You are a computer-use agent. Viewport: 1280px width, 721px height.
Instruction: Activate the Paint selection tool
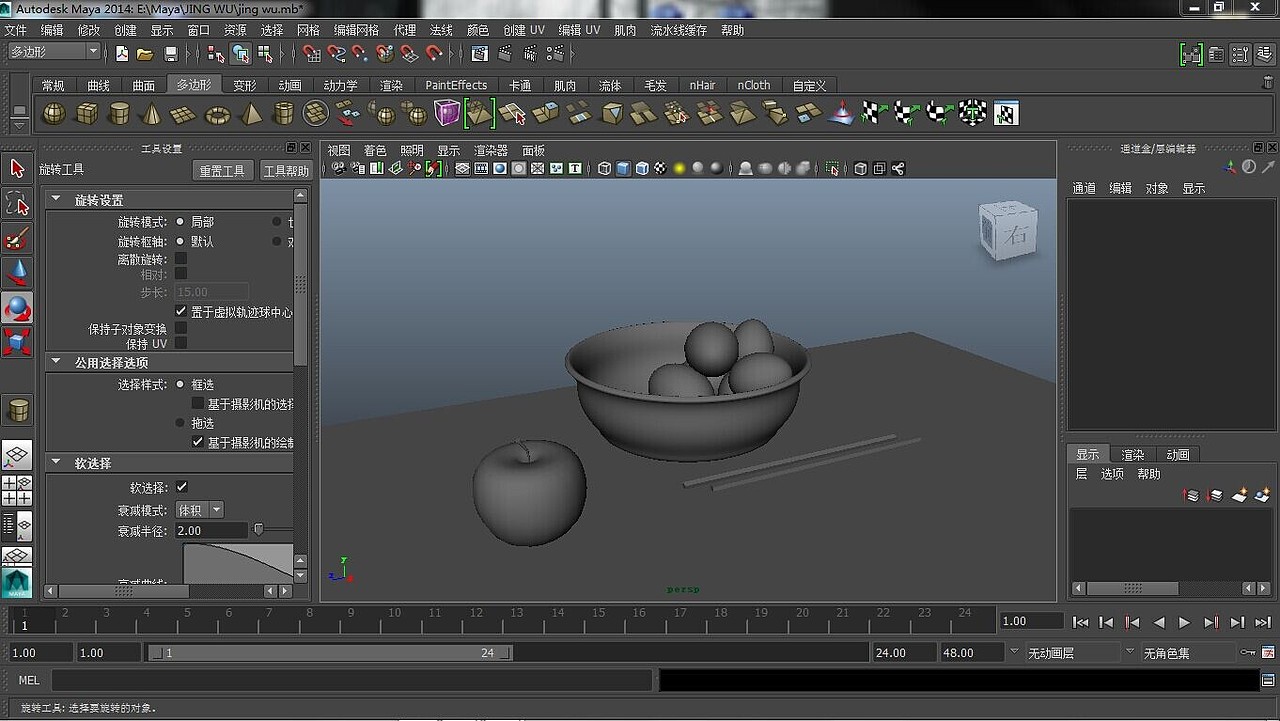(x=17, y=238)
